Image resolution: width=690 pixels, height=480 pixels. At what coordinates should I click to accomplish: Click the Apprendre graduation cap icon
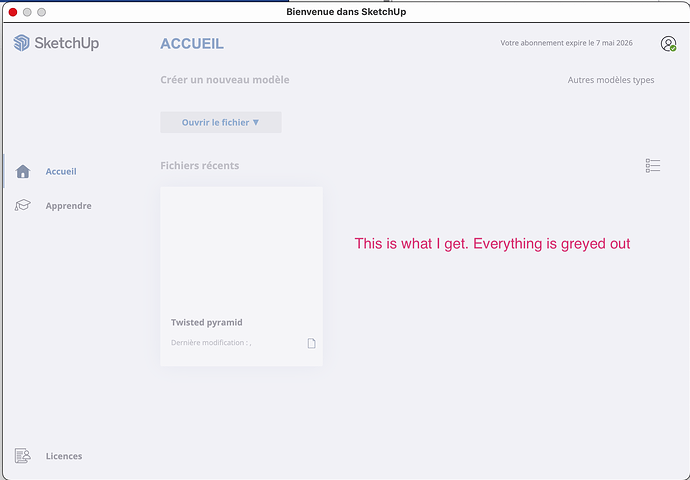click(22, 205)
